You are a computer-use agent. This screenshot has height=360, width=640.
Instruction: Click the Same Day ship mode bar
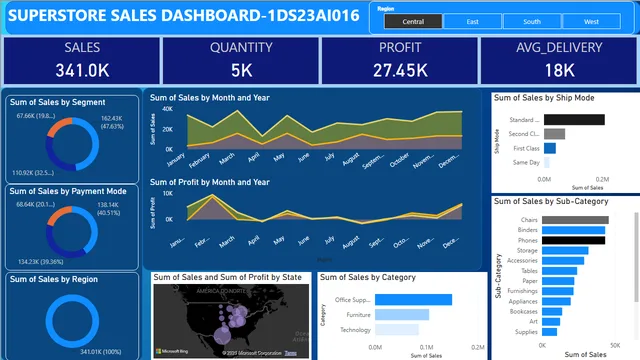[x=547, y=162]
